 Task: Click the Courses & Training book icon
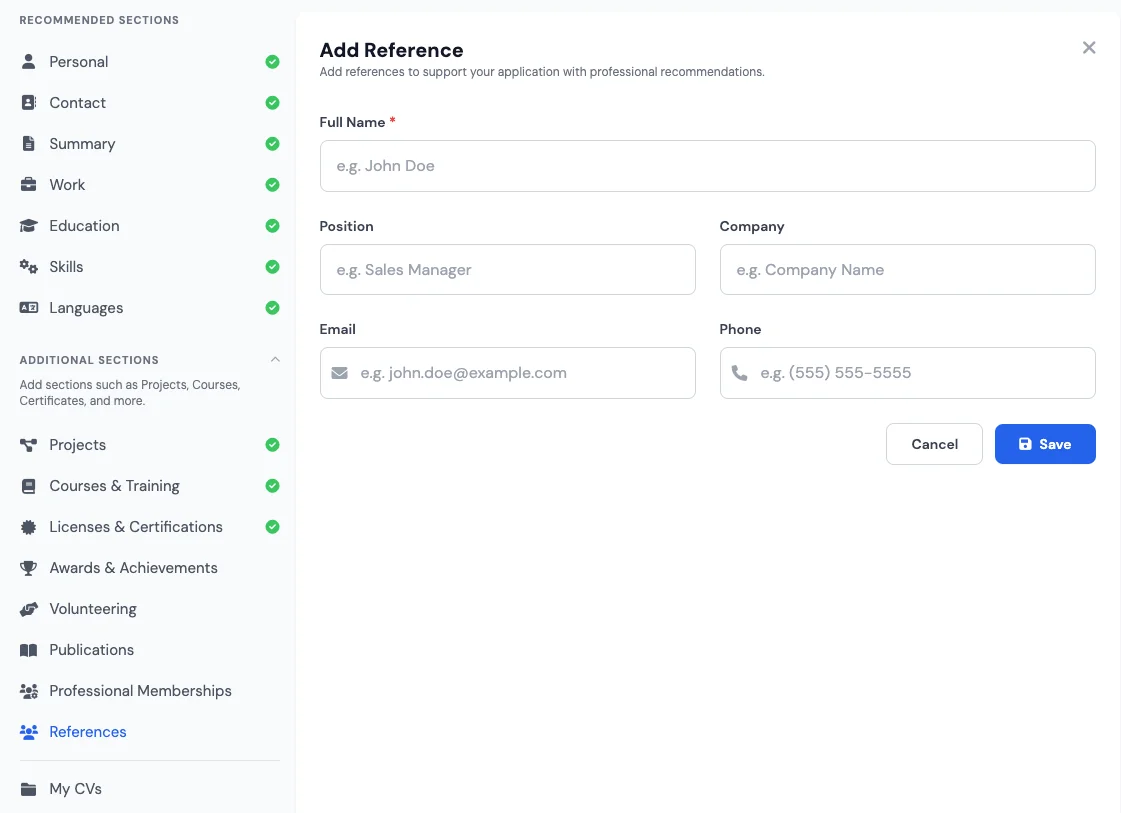pyautogui.click(x=29, y=486)
